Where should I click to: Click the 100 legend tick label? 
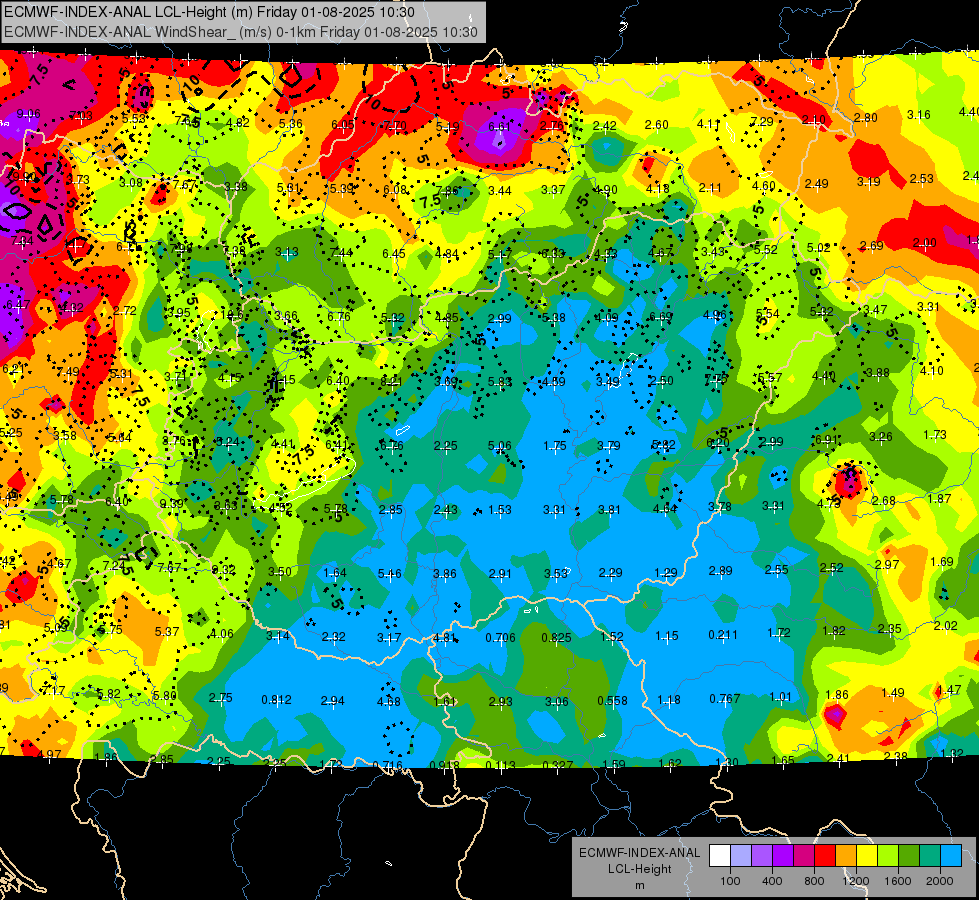pyautogui.click(x=730, y=881)
